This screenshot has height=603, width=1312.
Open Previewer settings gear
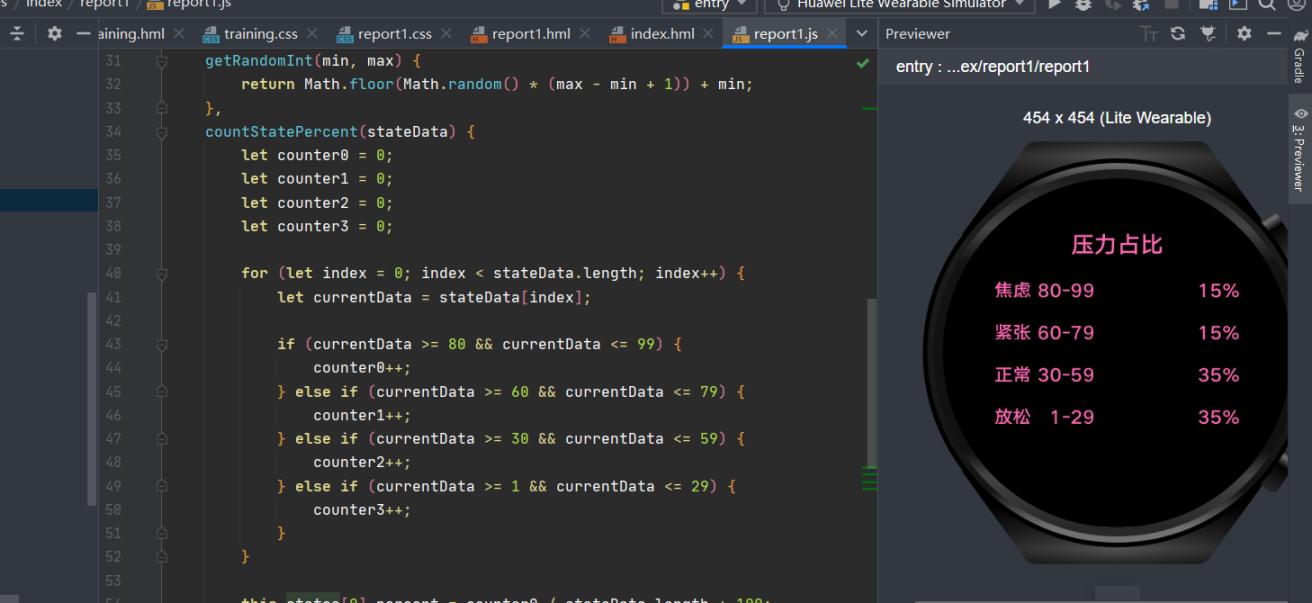1244,34
